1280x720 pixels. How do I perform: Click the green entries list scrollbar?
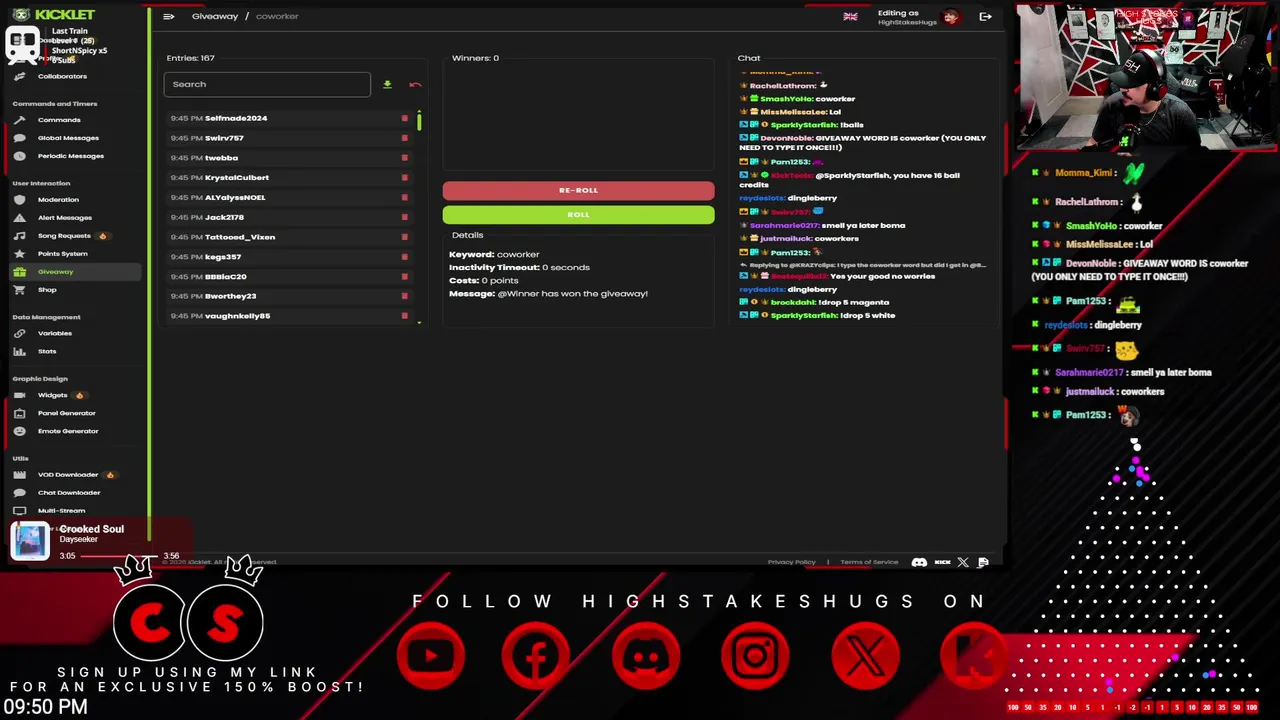[419, 122]
